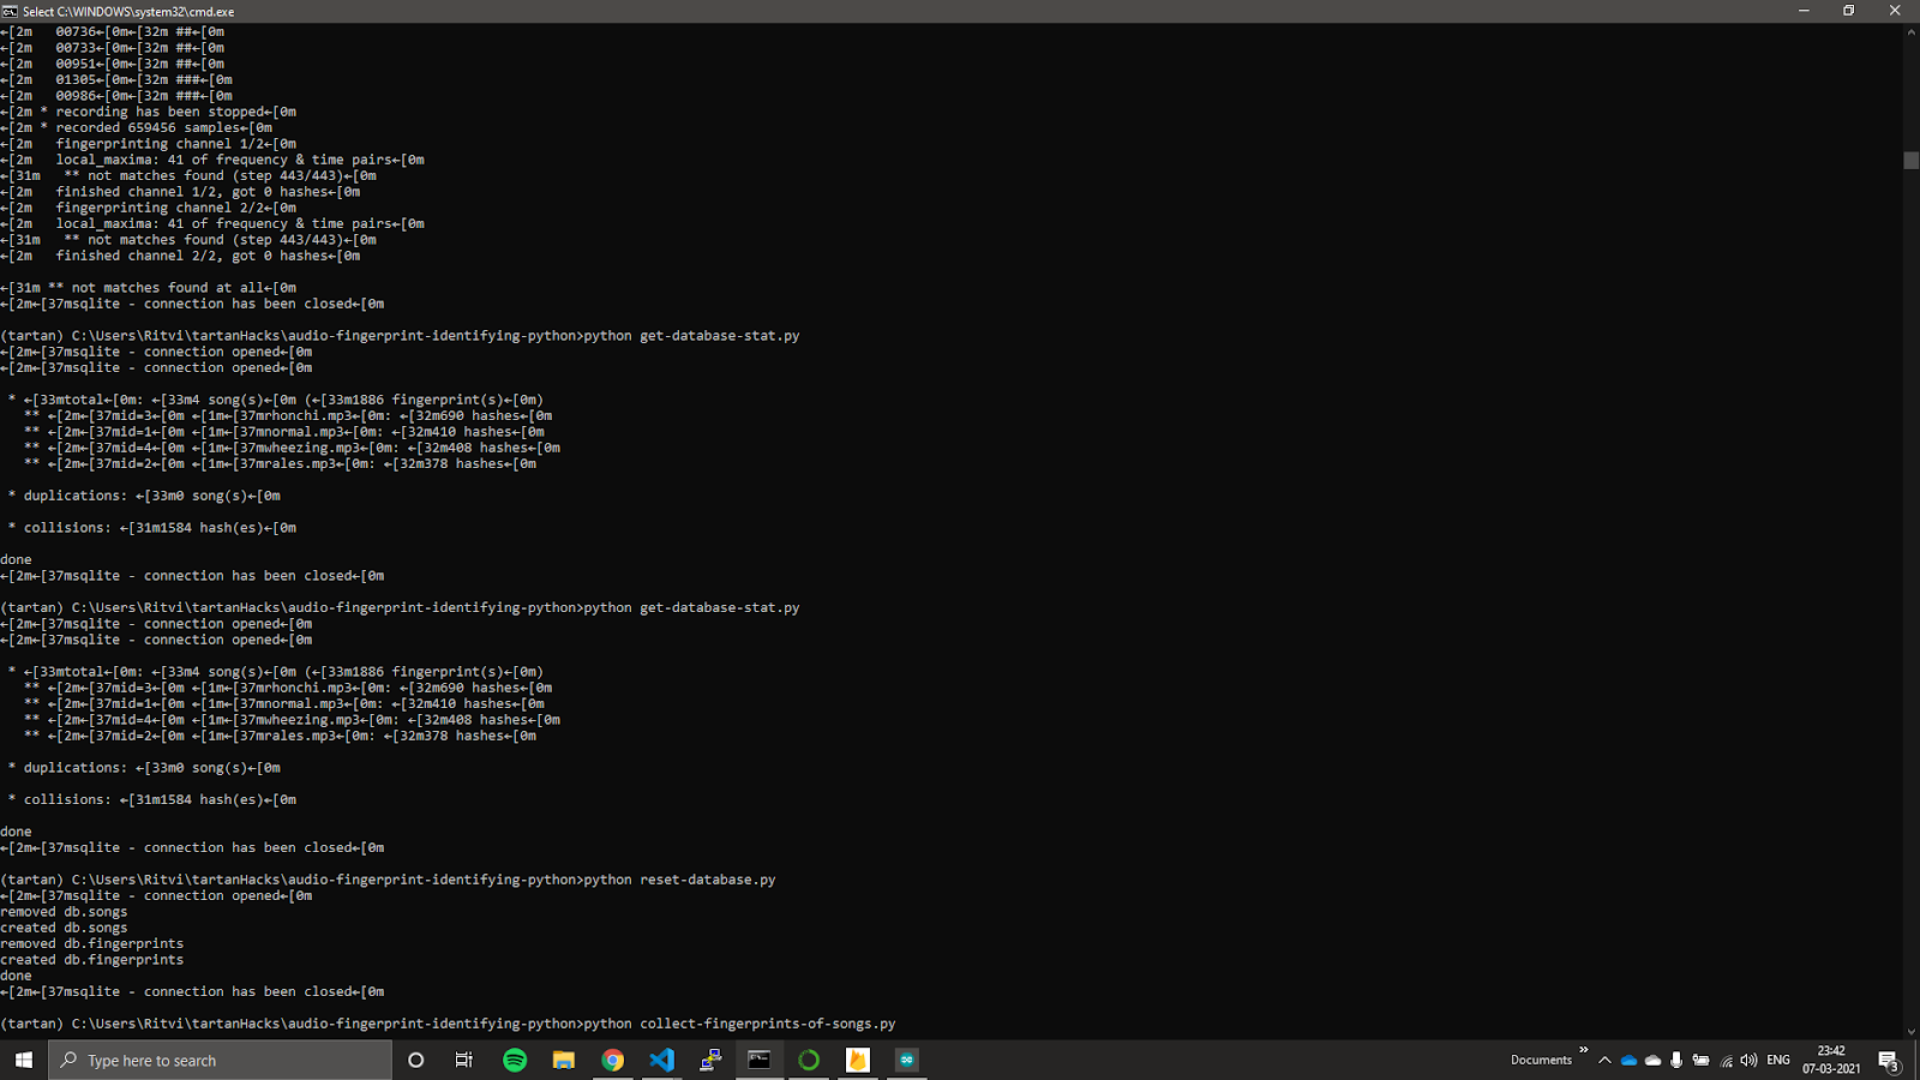This screenshot has height=1080, width=1920.
Task: Open Task View from the taskbar
Action: 464,1060
